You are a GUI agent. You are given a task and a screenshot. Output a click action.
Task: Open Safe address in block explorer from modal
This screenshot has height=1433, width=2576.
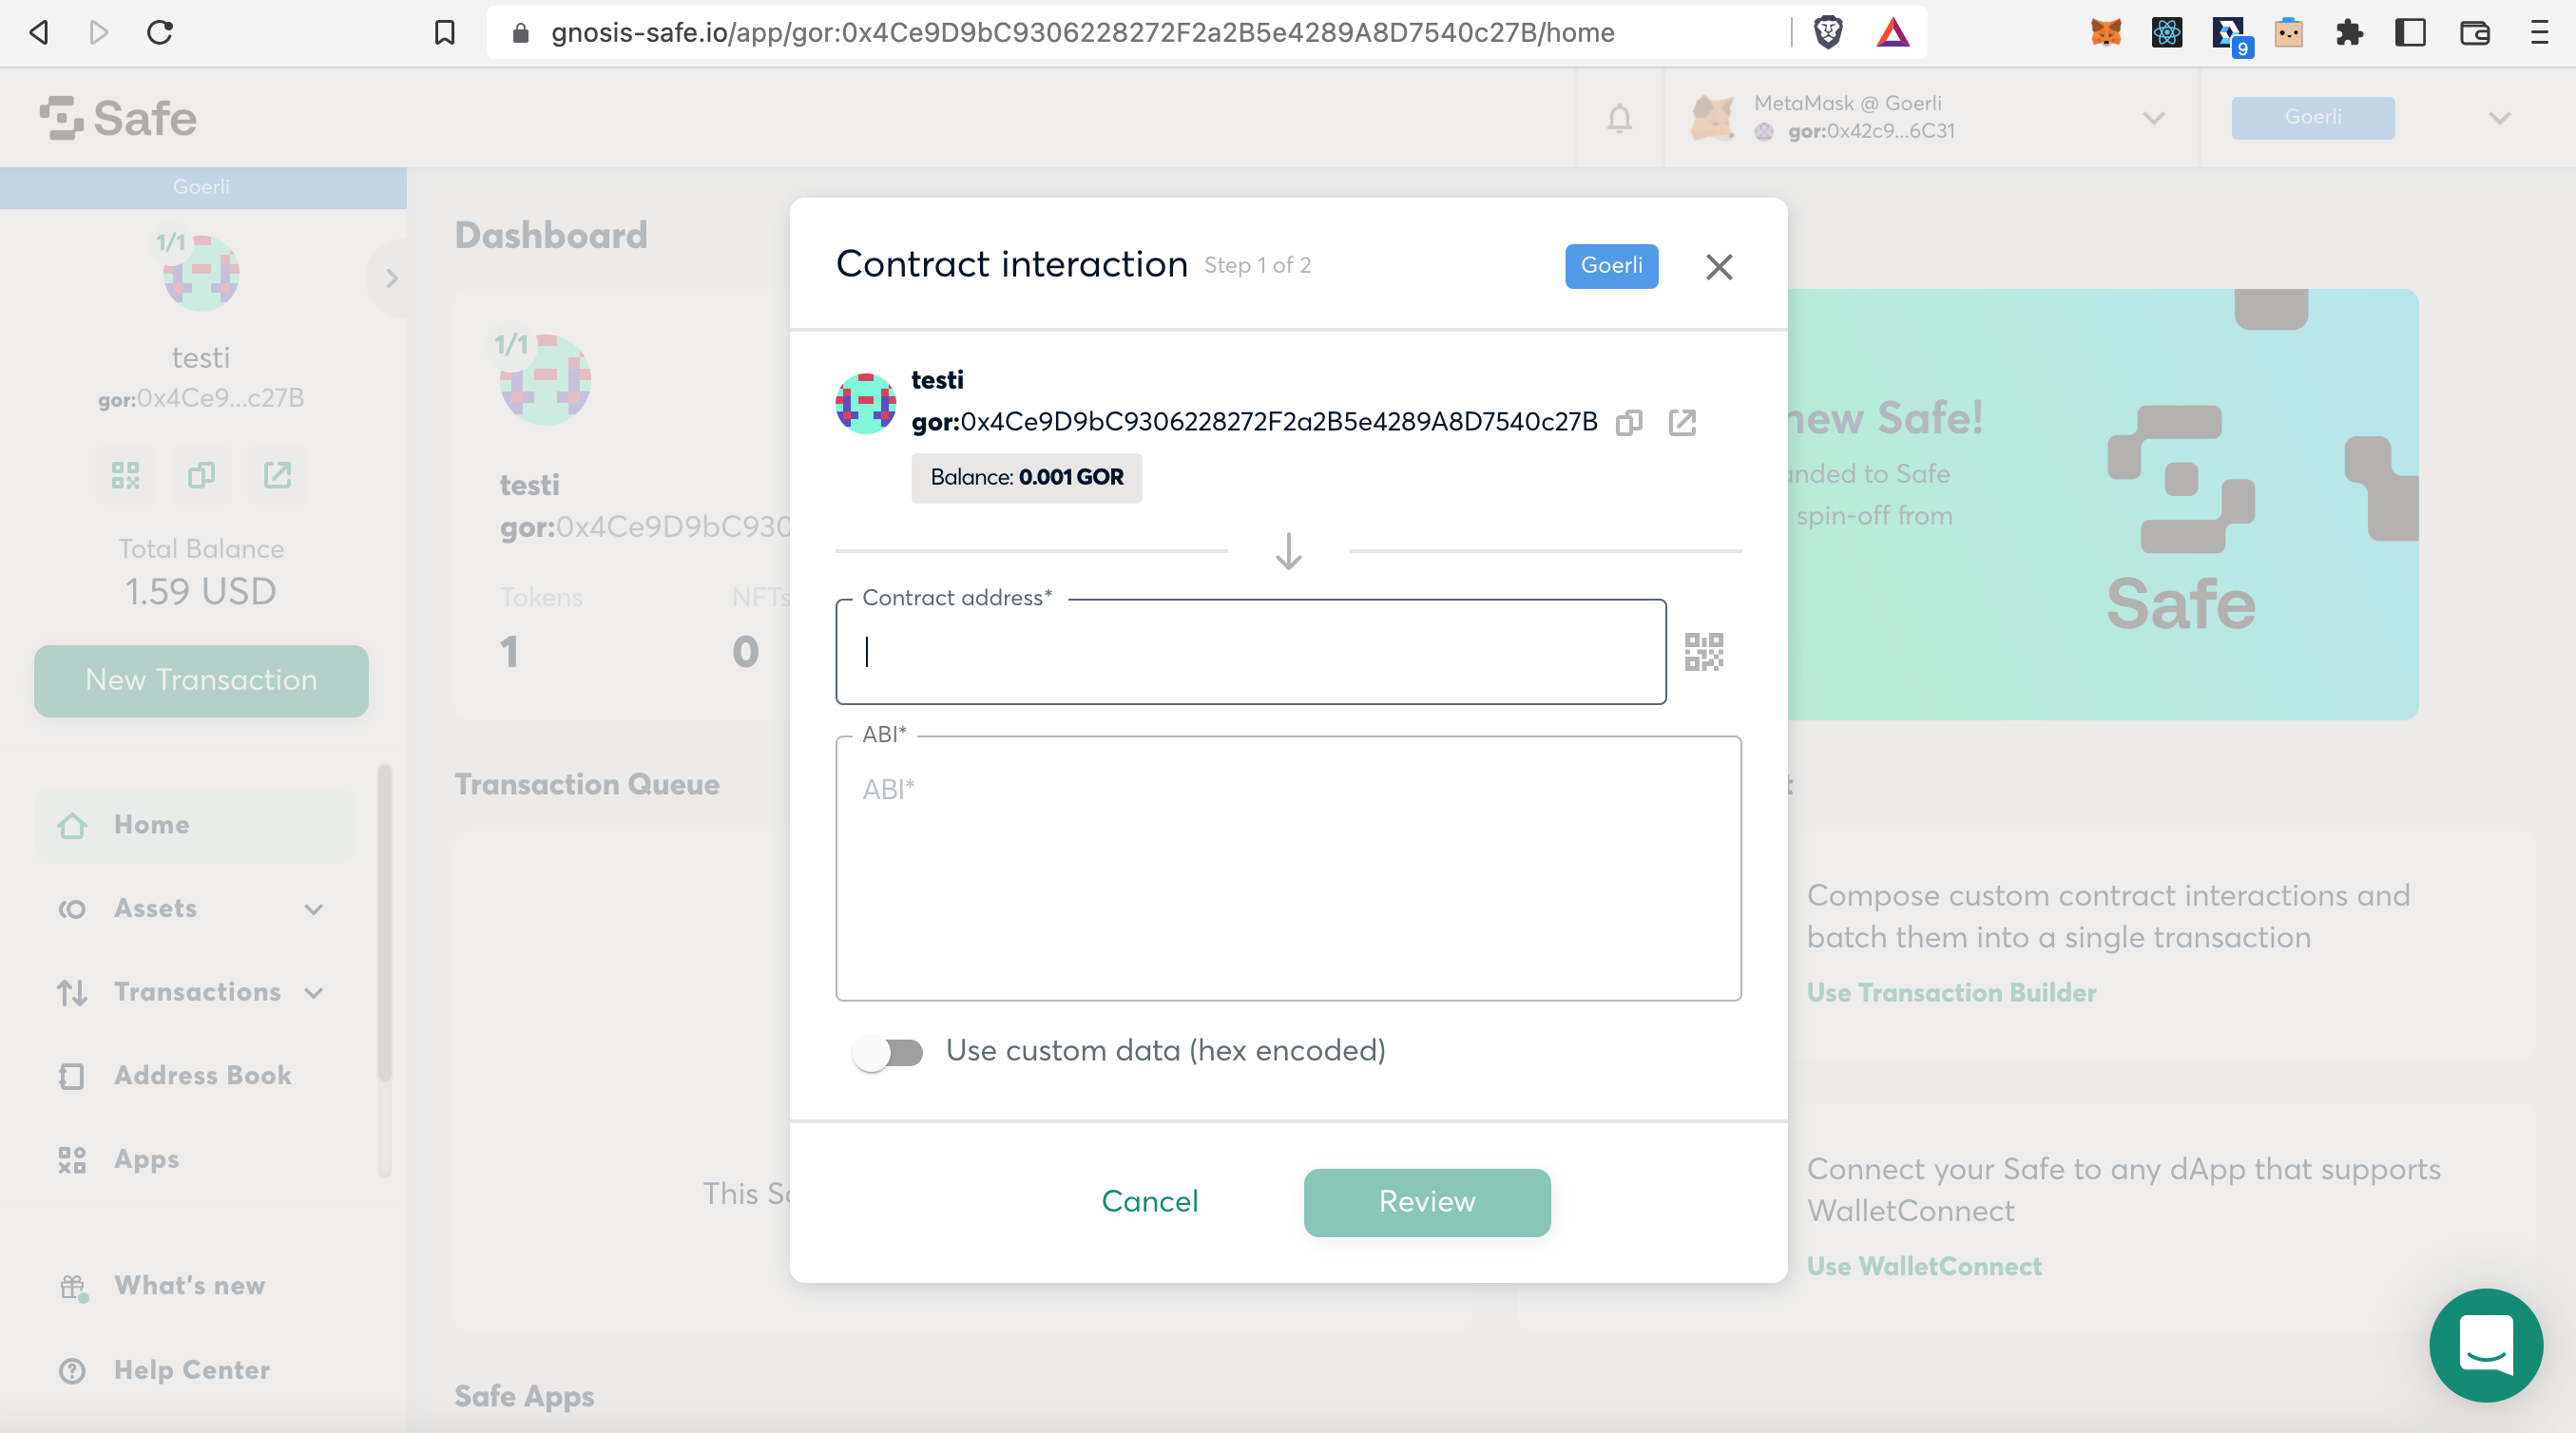[1682, 423]
